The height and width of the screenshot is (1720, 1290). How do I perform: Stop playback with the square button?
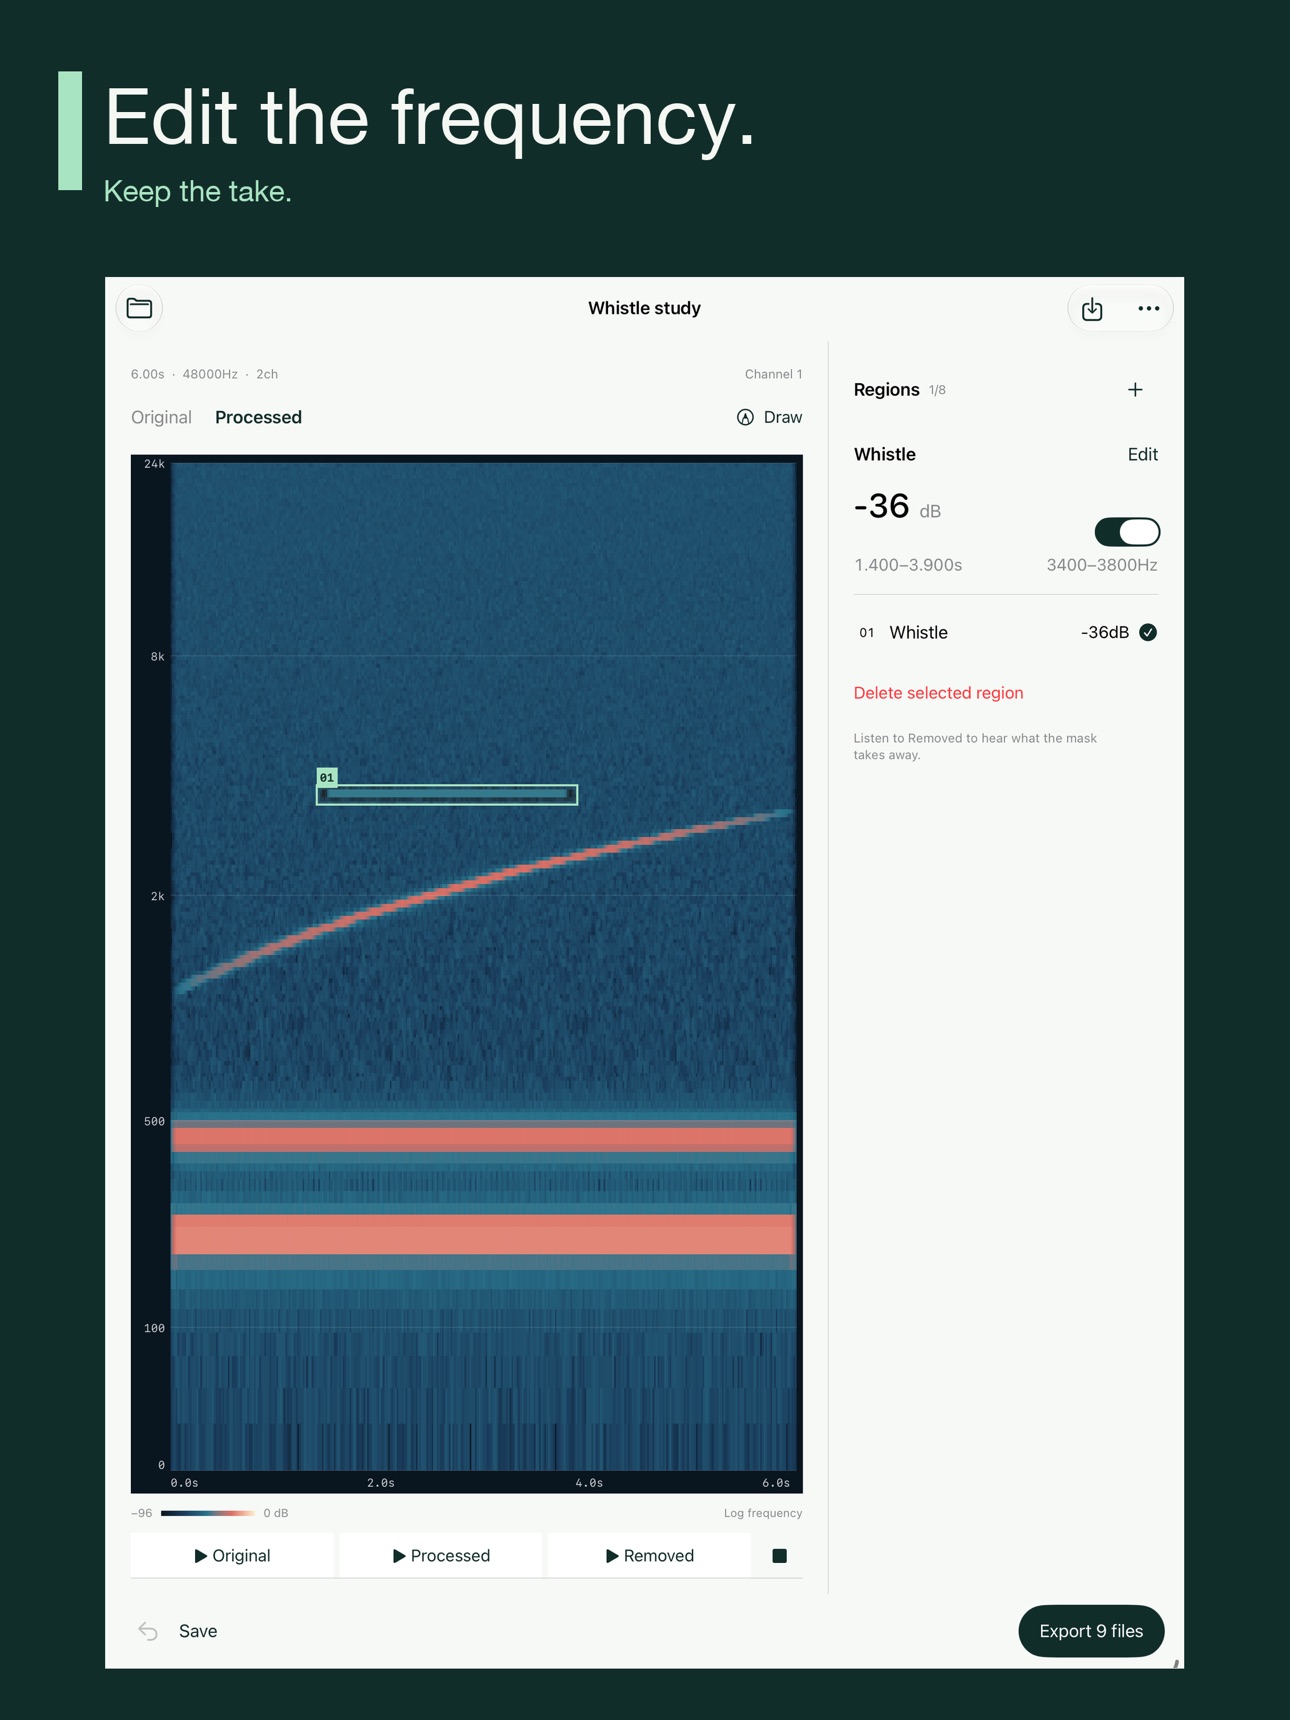[780, 1555]
